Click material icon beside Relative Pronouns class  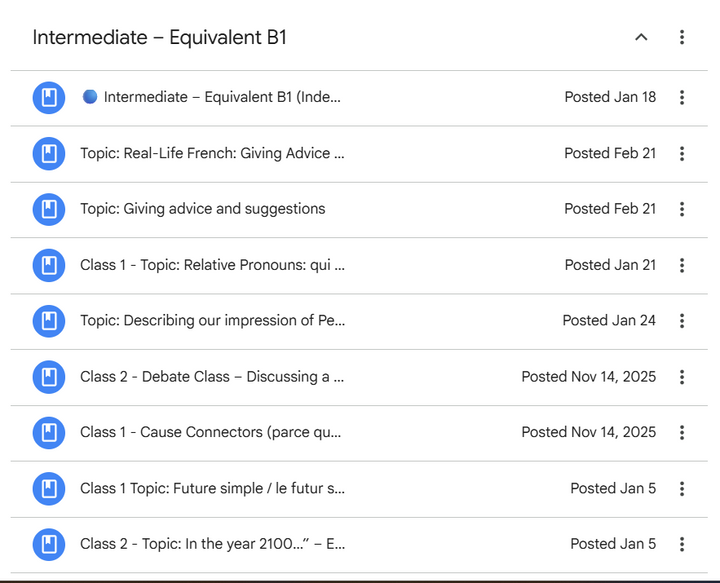(x=49, y=265)
